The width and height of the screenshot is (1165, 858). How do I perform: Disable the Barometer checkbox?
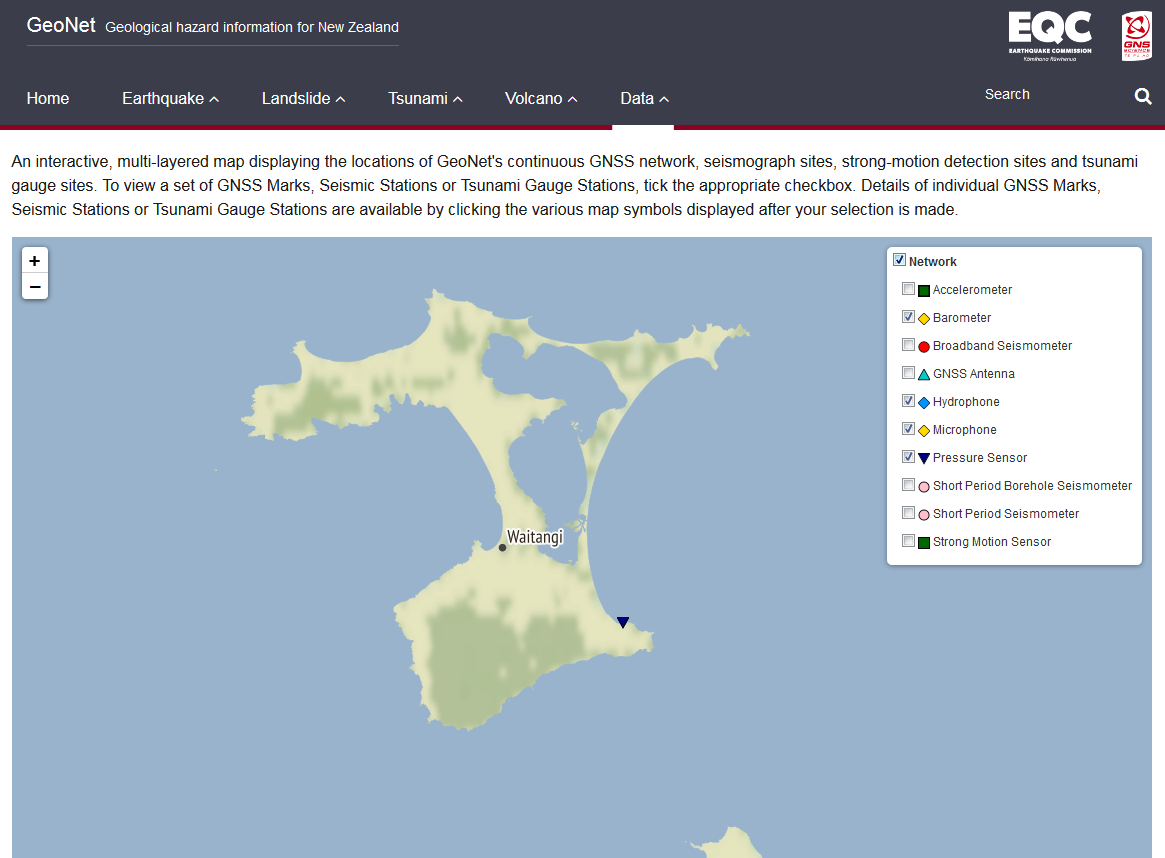[908, 316]
